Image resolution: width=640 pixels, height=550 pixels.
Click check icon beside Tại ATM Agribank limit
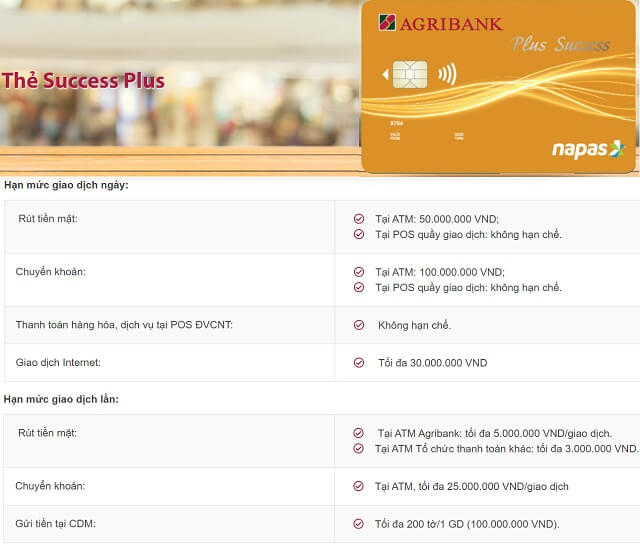coord(358,432)
